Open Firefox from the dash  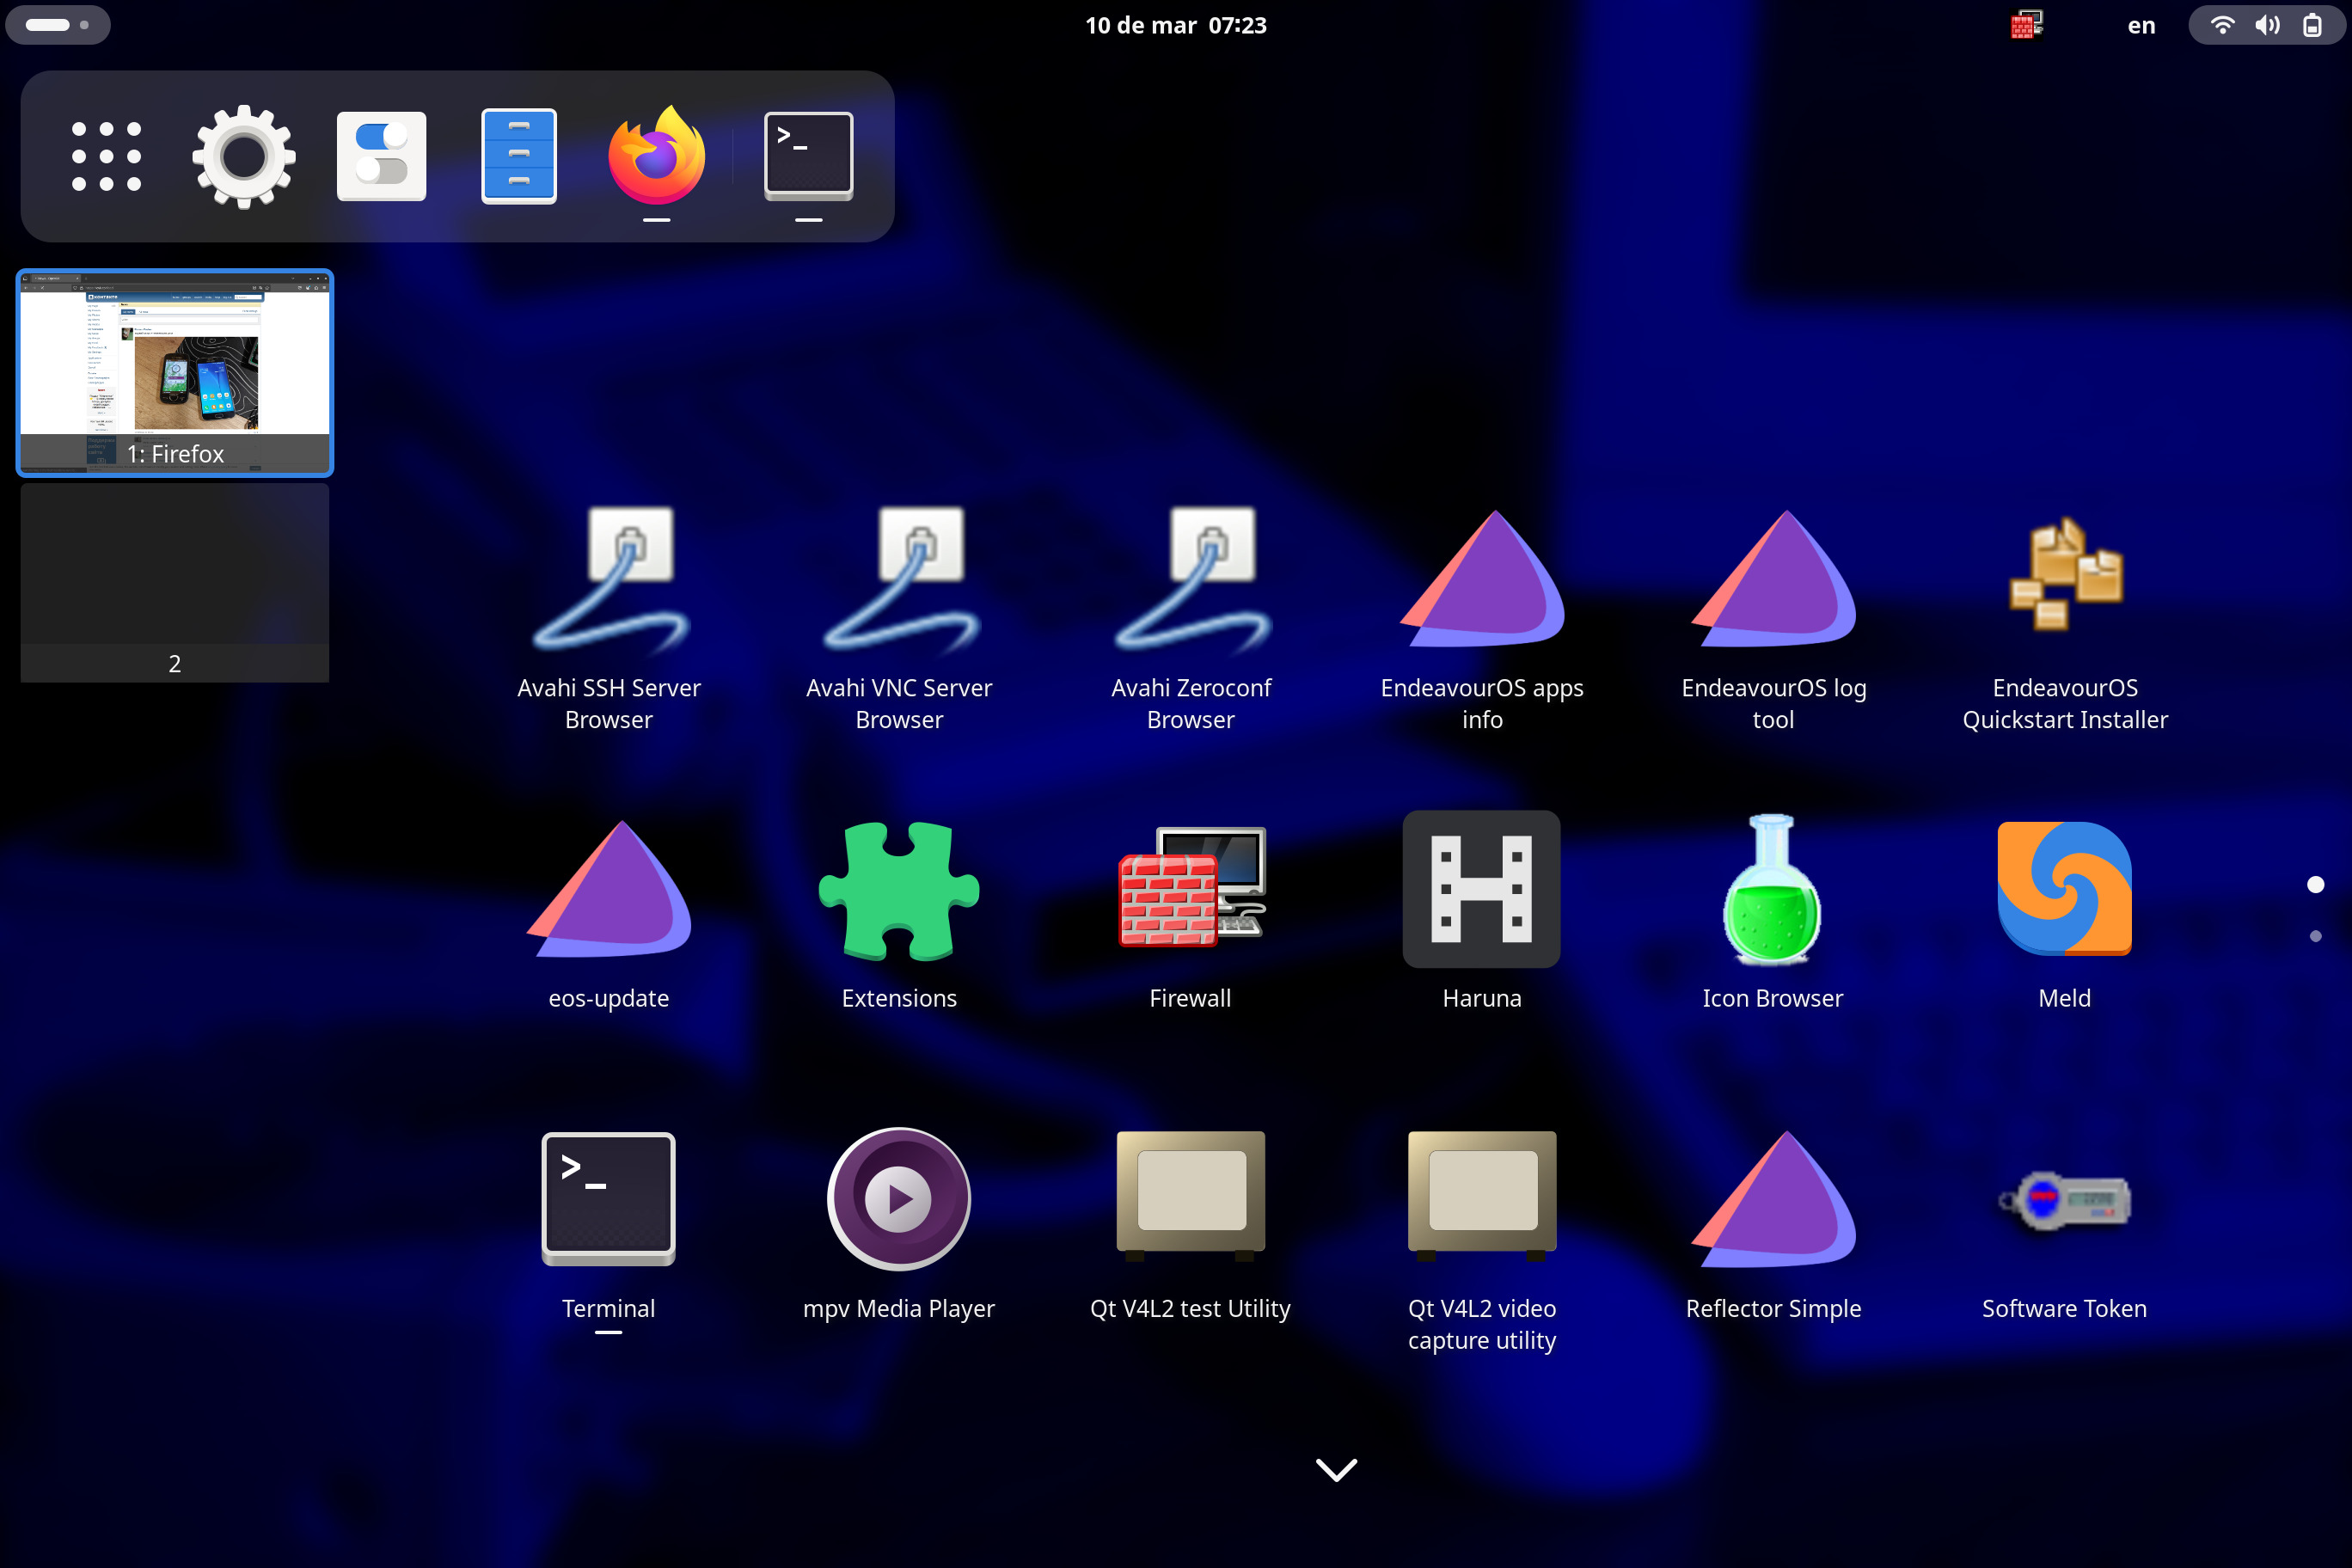(656, 157)
